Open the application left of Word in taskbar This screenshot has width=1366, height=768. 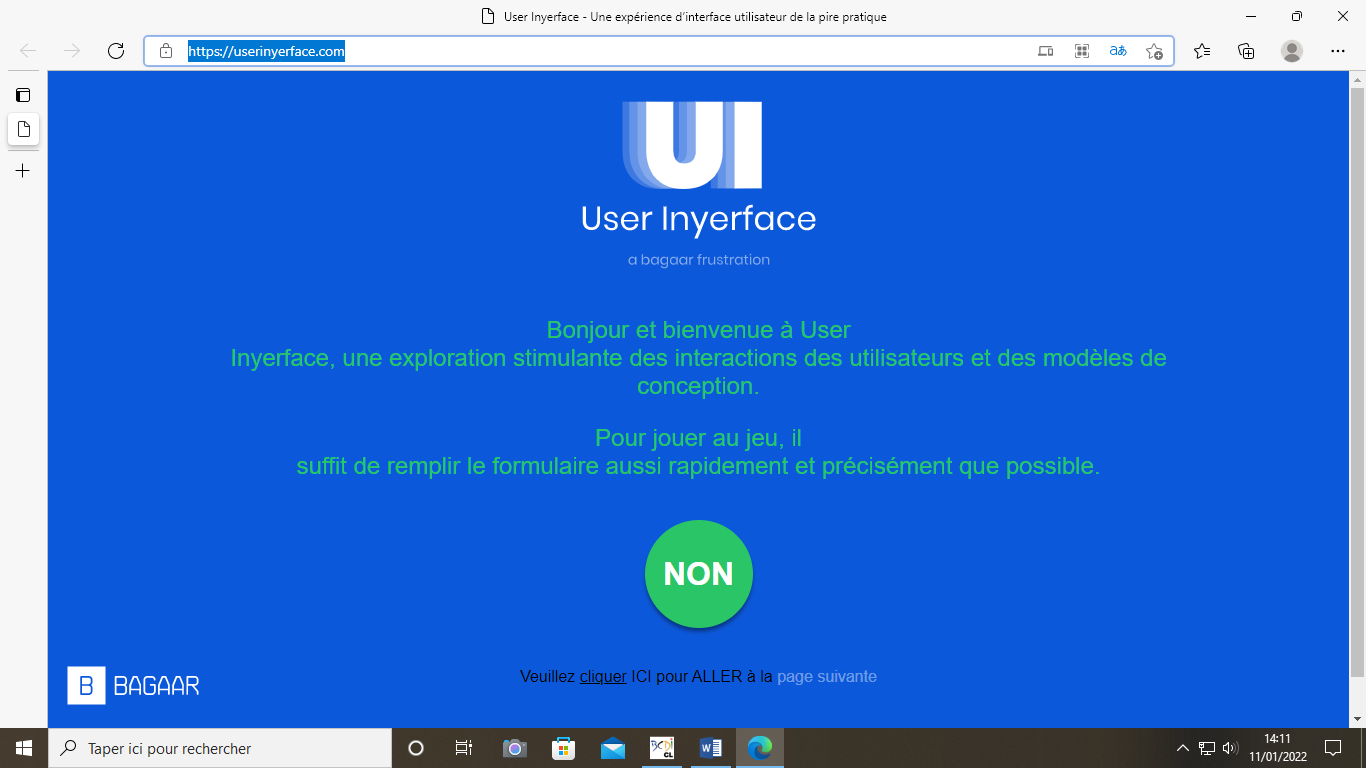coord(662,748)
